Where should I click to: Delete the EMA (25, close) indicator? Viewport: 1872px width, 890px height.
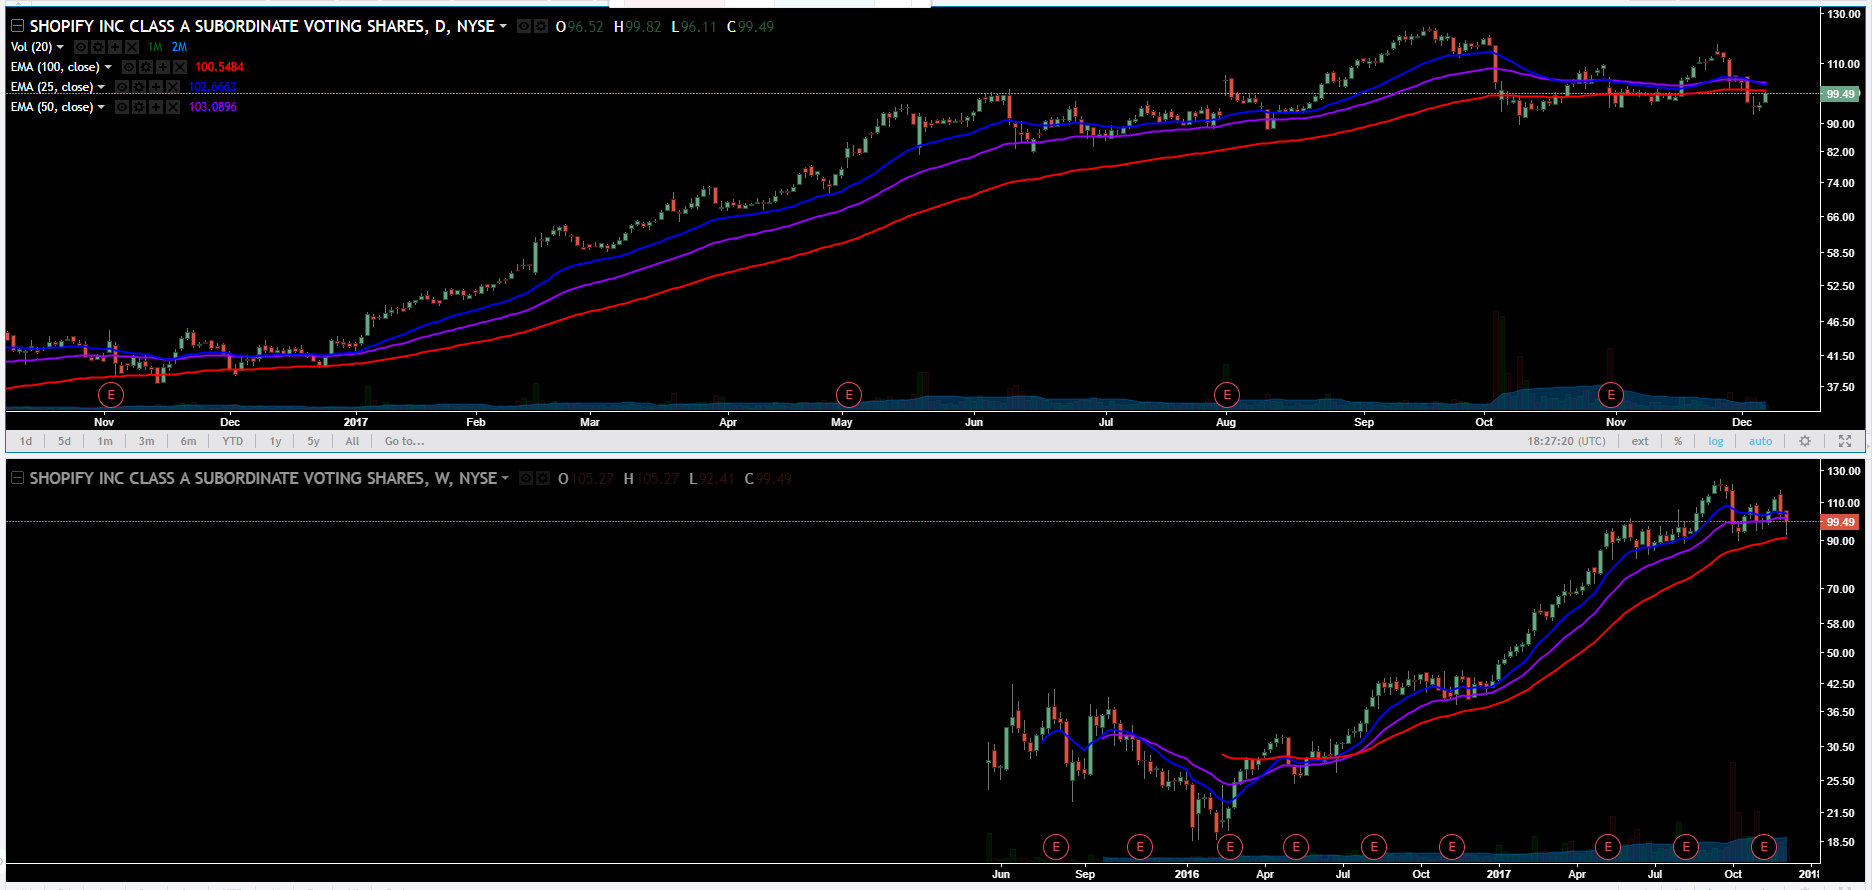coord(173,87)
